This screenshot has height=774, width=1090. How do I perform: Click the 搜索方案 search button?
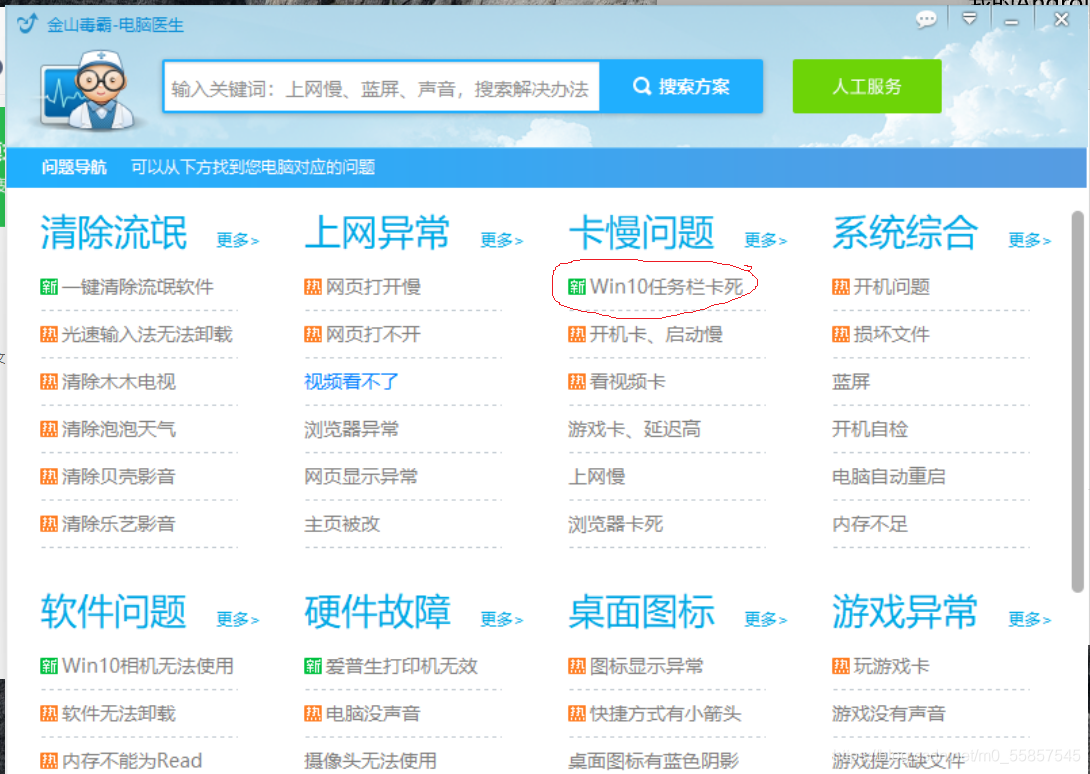pyautogui.click(x=681, y=86)
